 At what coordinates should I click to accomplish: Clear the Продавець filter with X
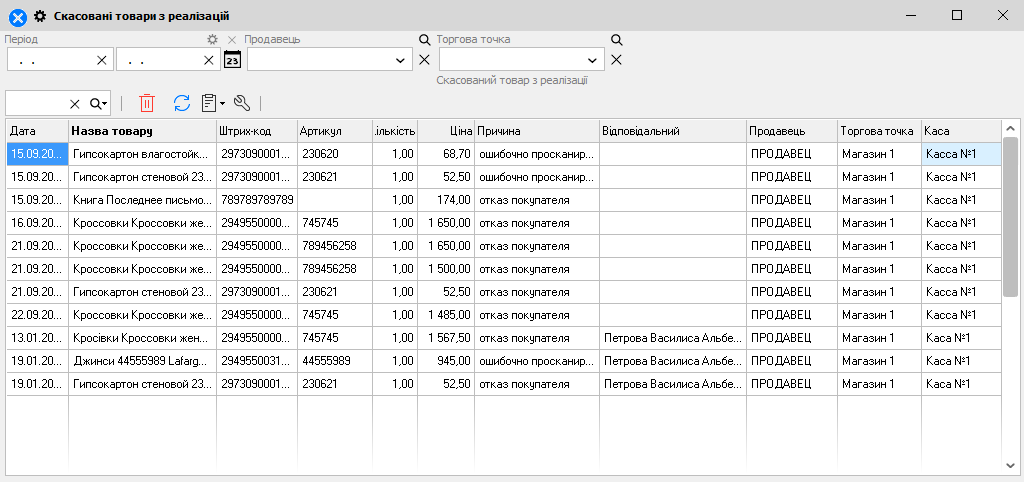click(424, 60)
